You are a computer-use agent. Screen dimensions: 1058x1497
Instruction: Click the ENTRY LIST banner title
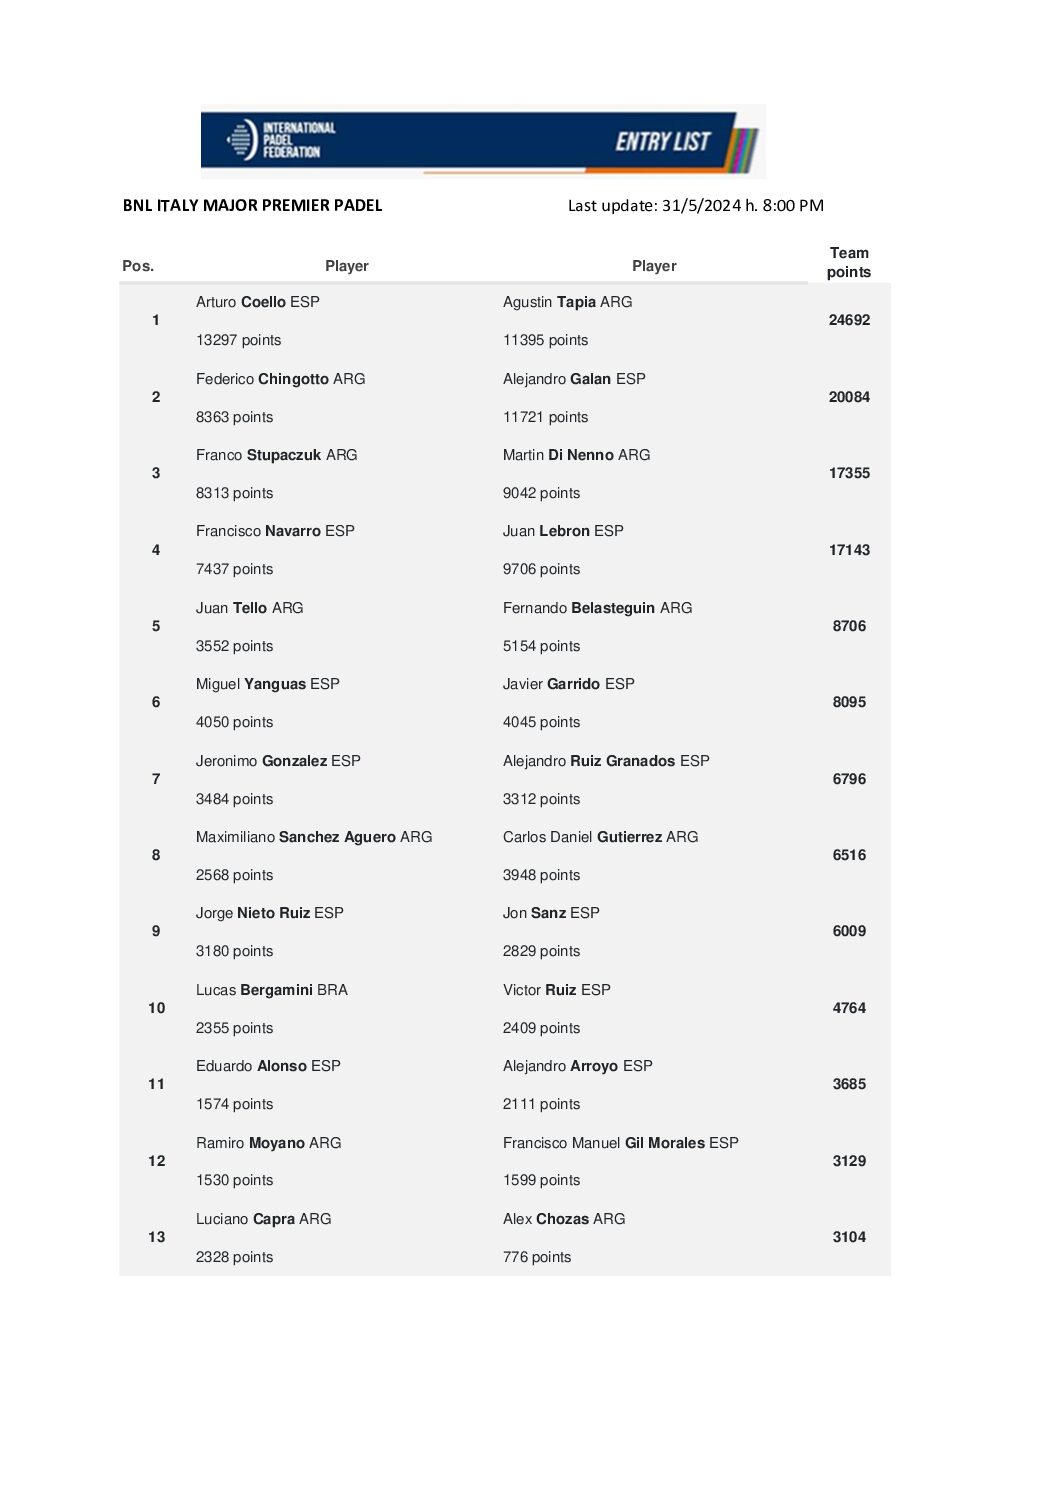coord(662,142)
